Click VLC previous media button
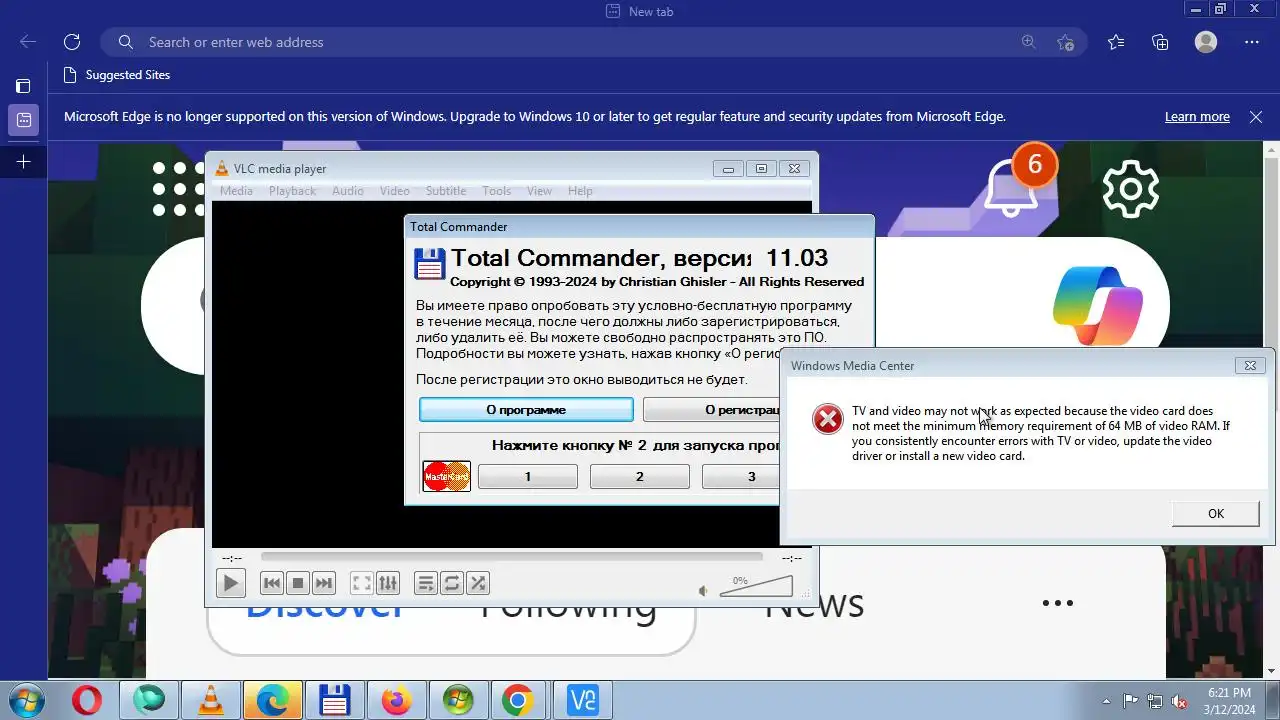Viewport: 1280px width, 720px height. pos(271,583)
